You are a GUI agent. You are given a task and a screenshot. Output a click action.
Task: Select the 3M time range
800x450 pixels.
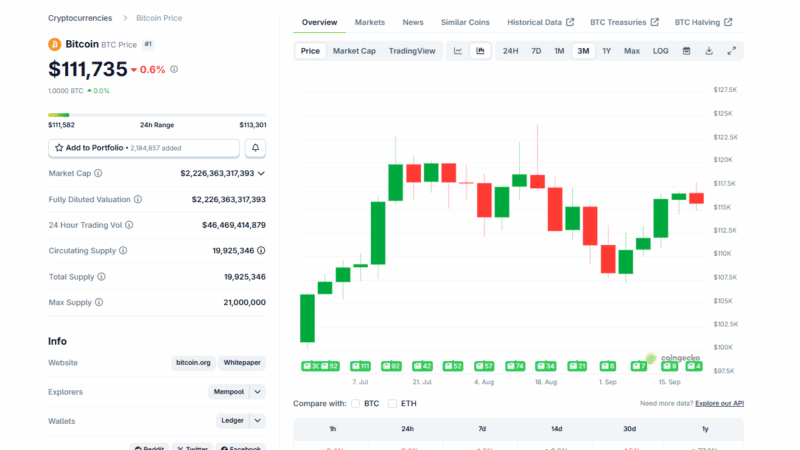click(x=583, y=51)
